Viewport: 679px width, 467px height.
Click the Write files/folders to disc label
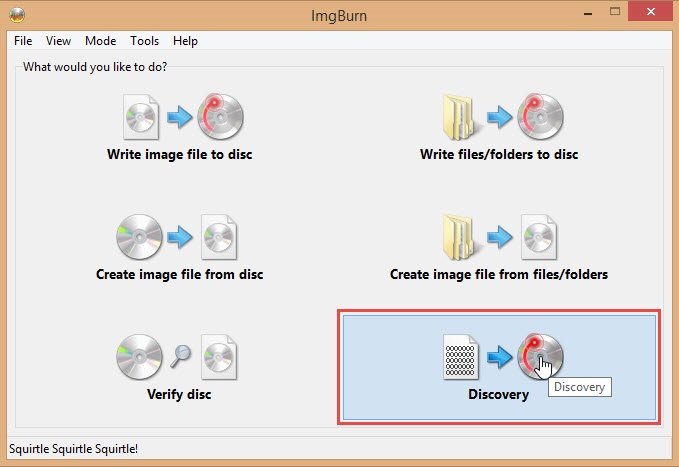[x=499, y=154]
